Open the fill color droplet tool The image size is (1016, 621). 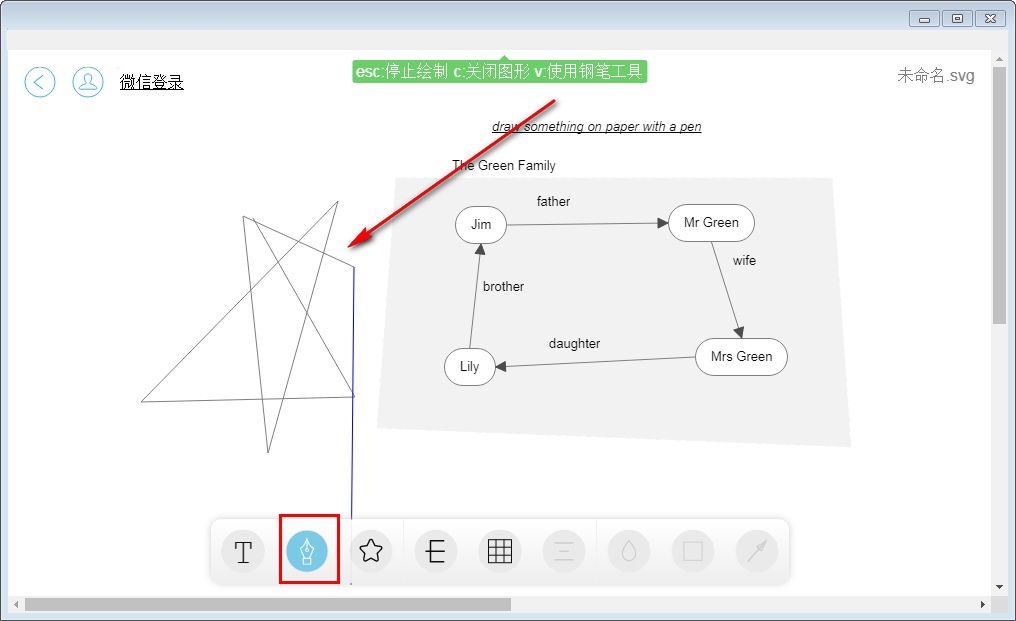pyautogui.click(x=629, y=551)
